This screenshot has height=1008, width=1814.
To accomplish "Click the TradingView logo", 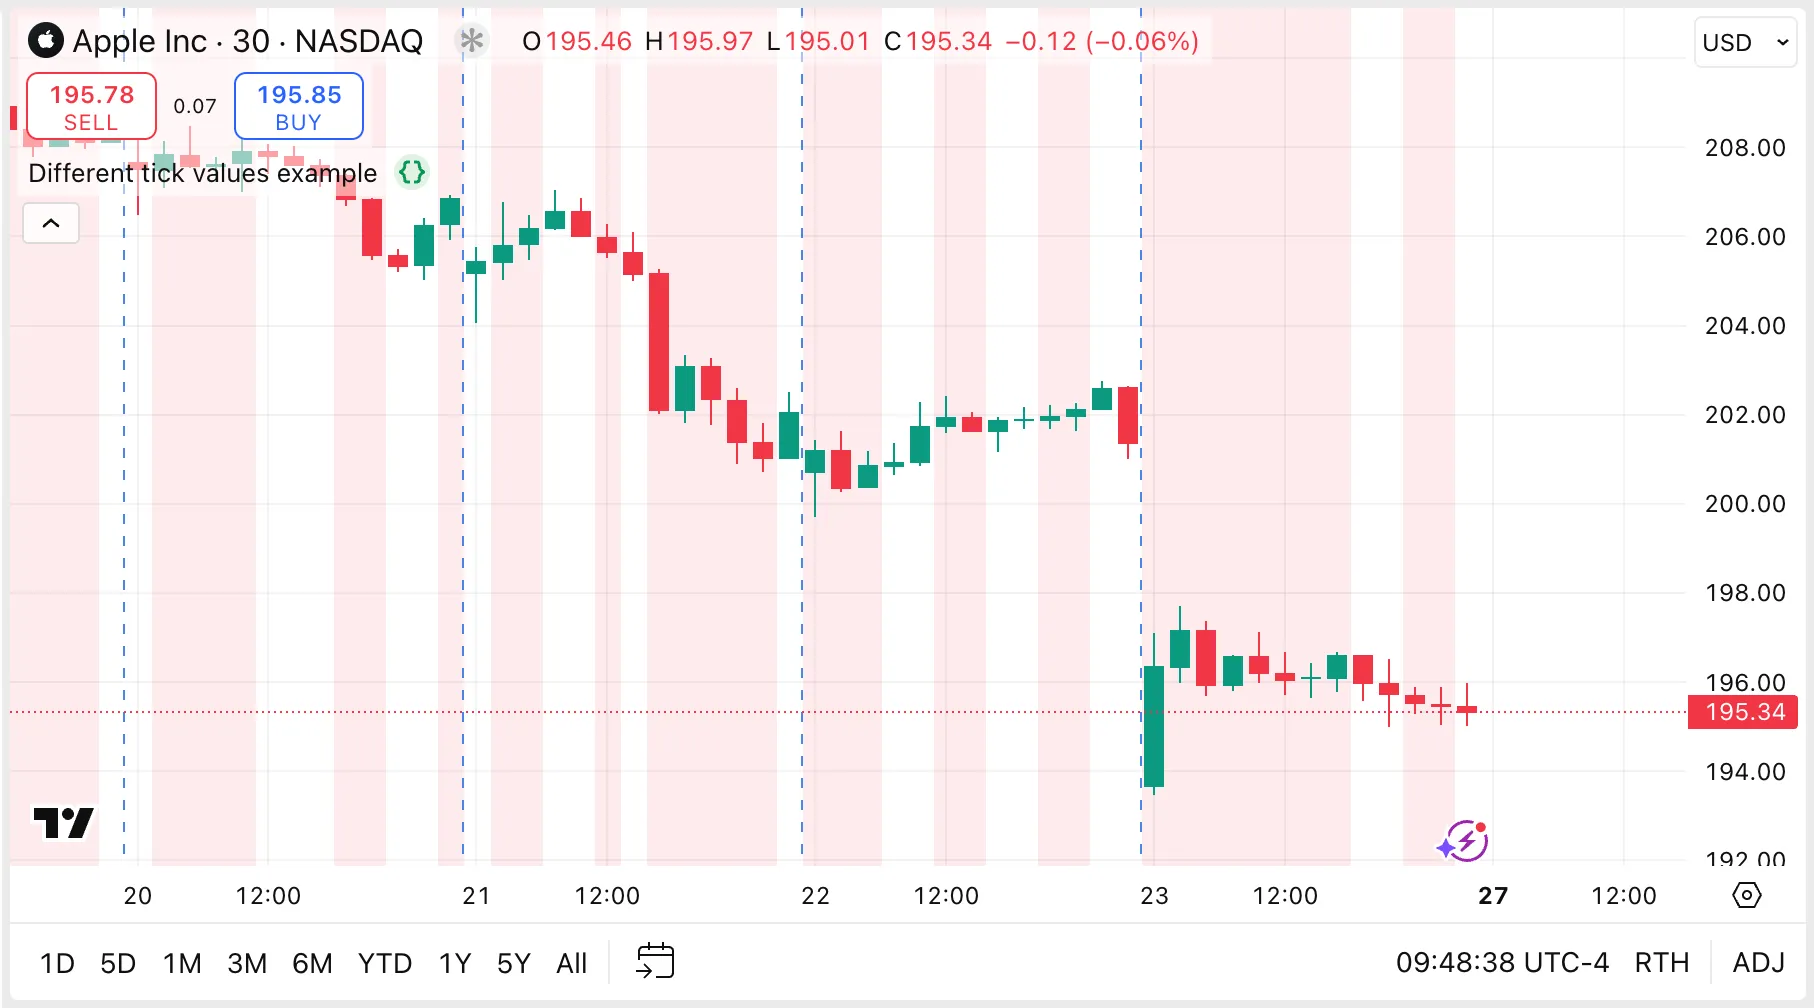I will pos(63,824).
